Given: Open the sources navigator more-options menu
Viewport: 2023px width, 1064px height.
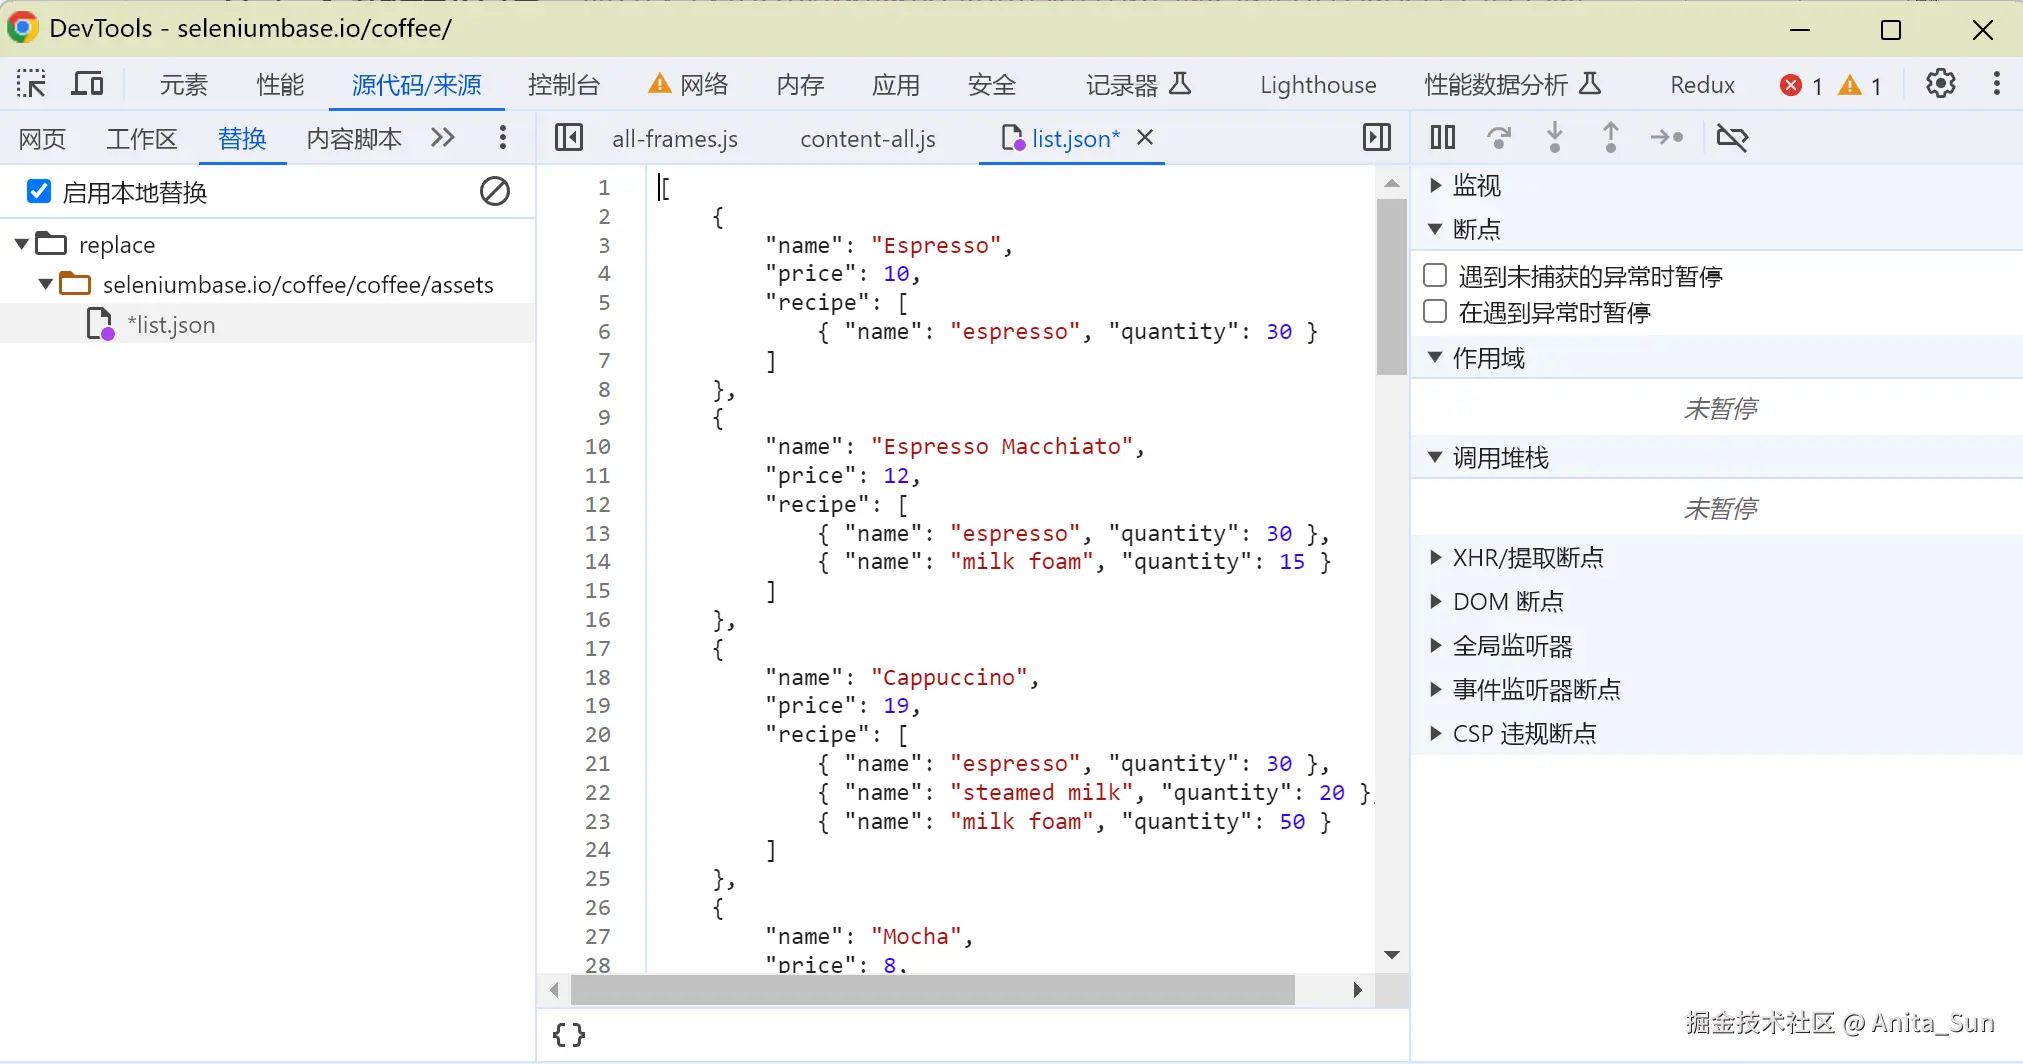Looking at the screenshot, I should pos(503,138).
